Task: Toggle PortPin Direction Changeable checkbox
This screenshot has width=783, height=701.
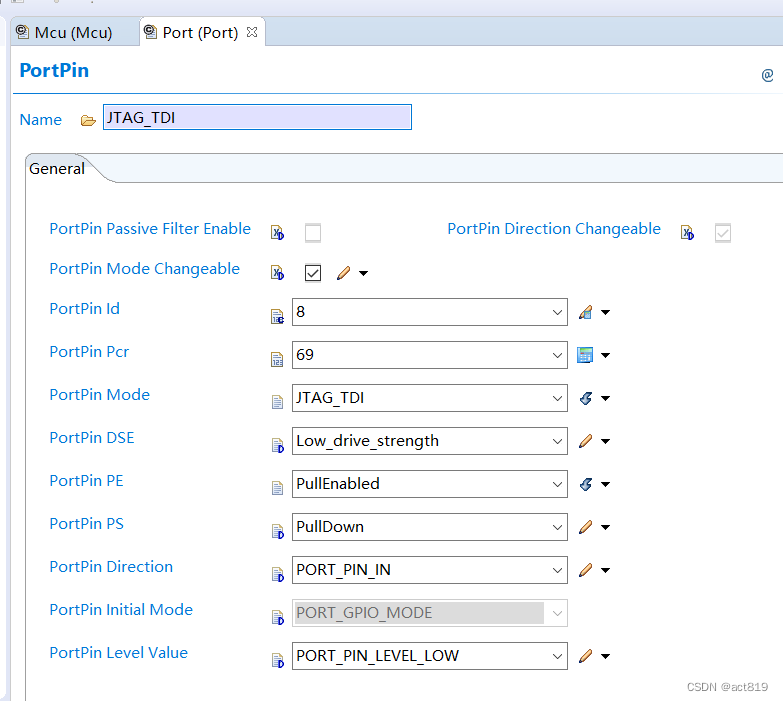Action: point(723,233)
